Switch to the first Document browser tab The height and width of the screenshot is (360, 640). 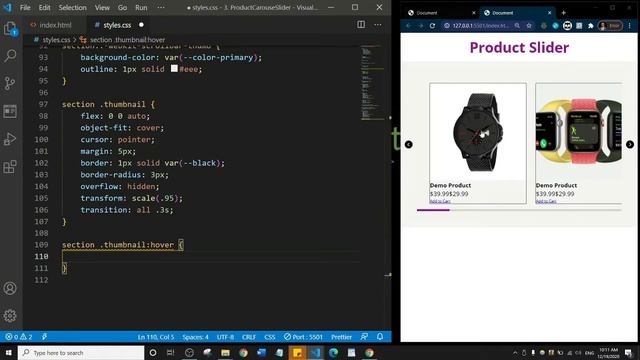441,13
